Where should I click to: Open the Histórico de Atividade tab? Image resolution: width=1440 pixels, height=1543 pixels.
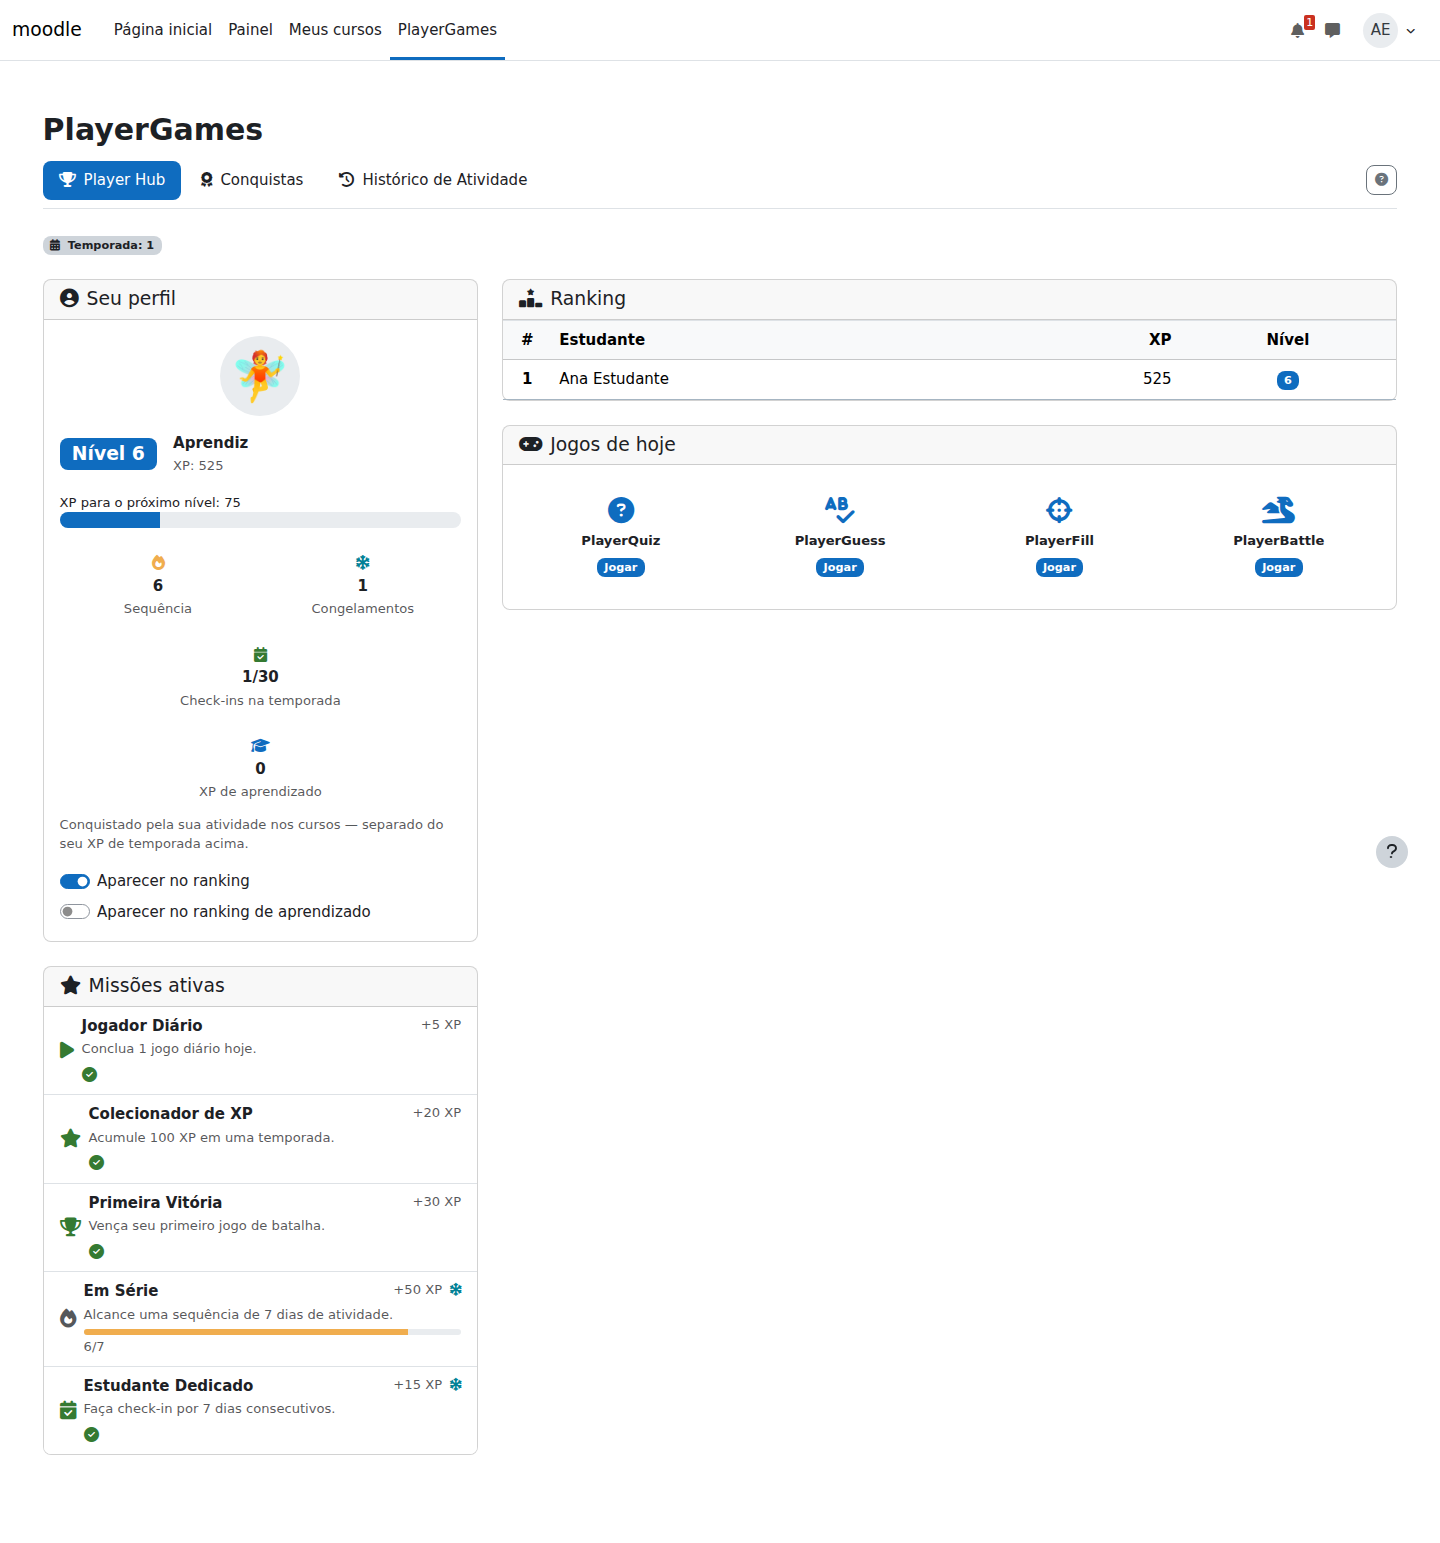pyautogui.click(x=433, y=180)
